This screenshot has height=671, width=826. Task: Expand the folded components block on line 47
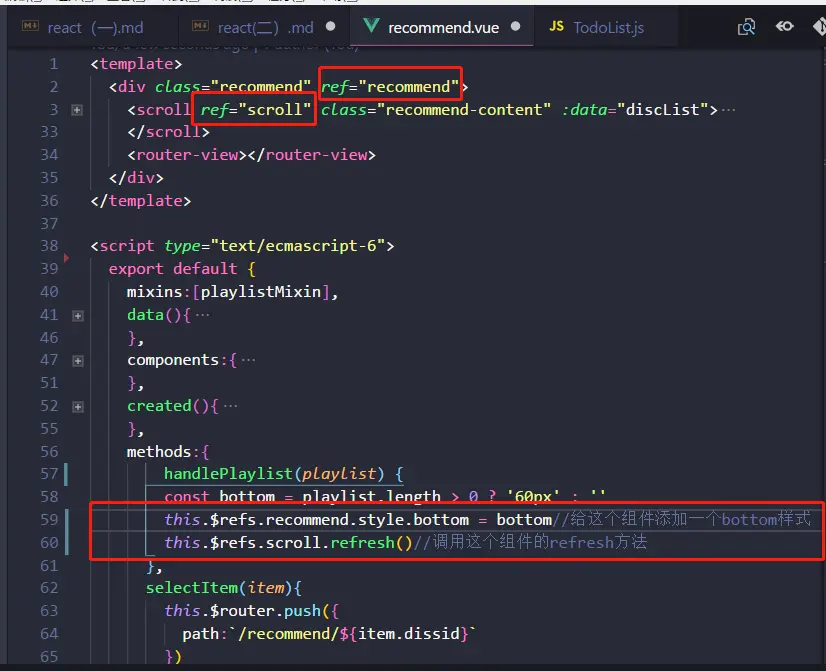pos(77,361)
